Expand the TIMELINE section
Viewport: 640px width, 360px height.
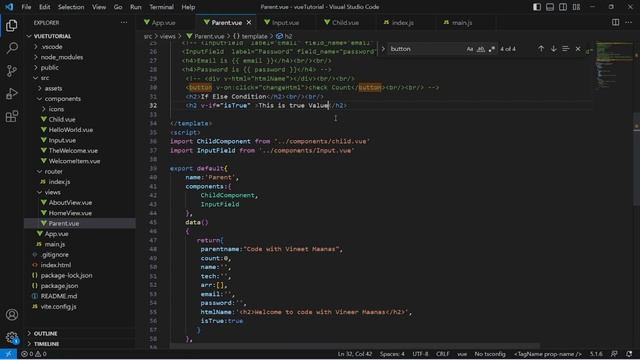pos(46,344)
